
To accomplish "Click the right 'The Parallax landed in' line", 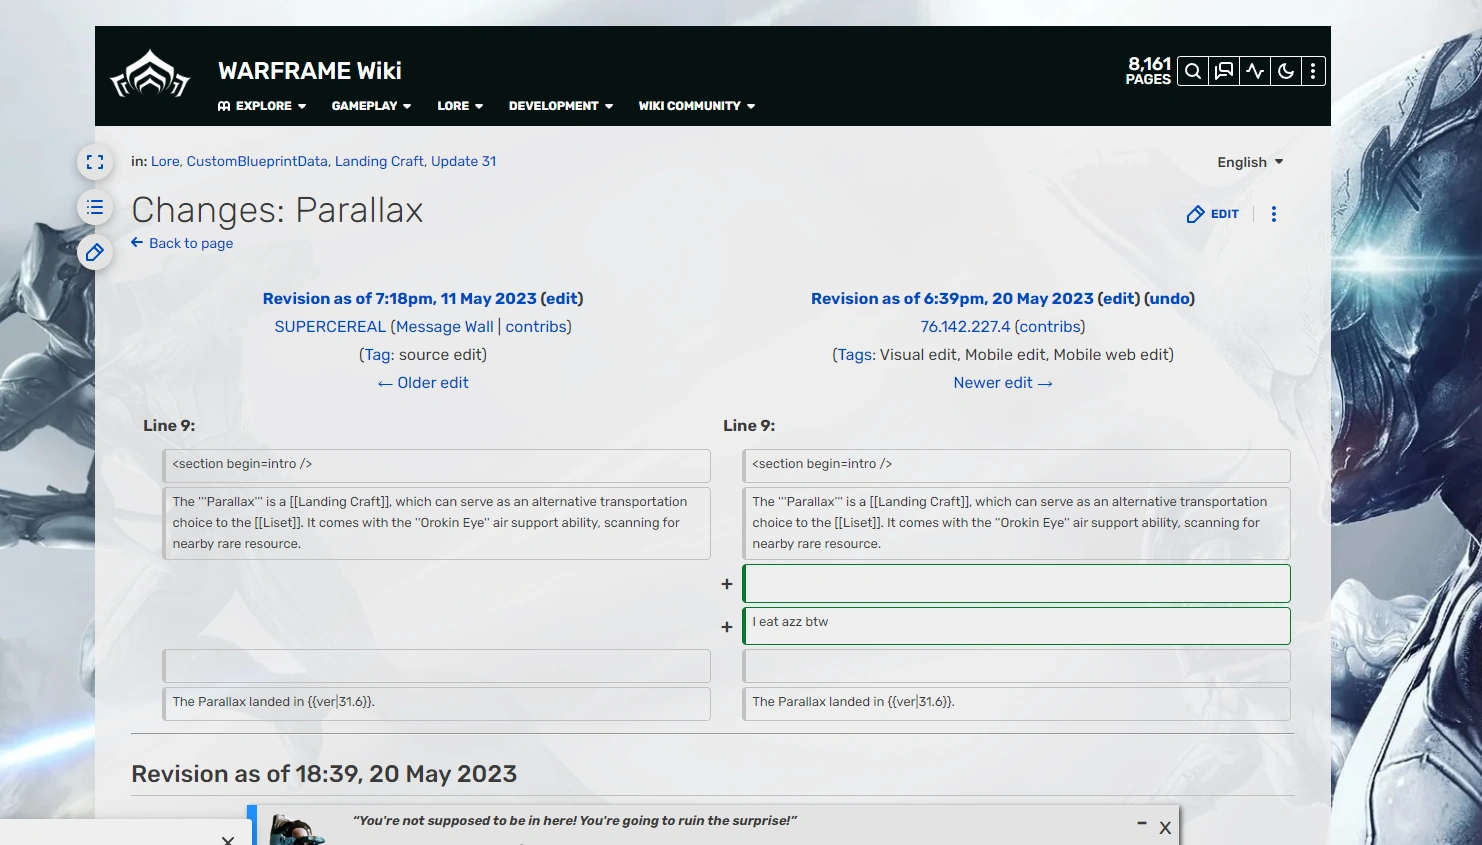I will pos(1016,703).
